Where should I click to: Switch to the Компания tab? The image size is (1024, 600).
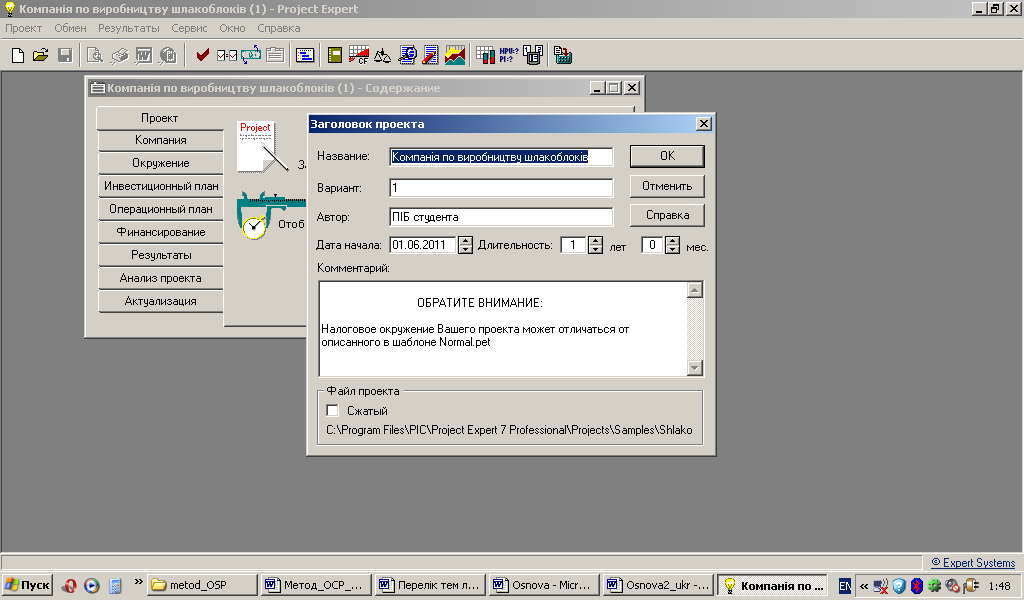pyautogui.click(x=161, y=140)
